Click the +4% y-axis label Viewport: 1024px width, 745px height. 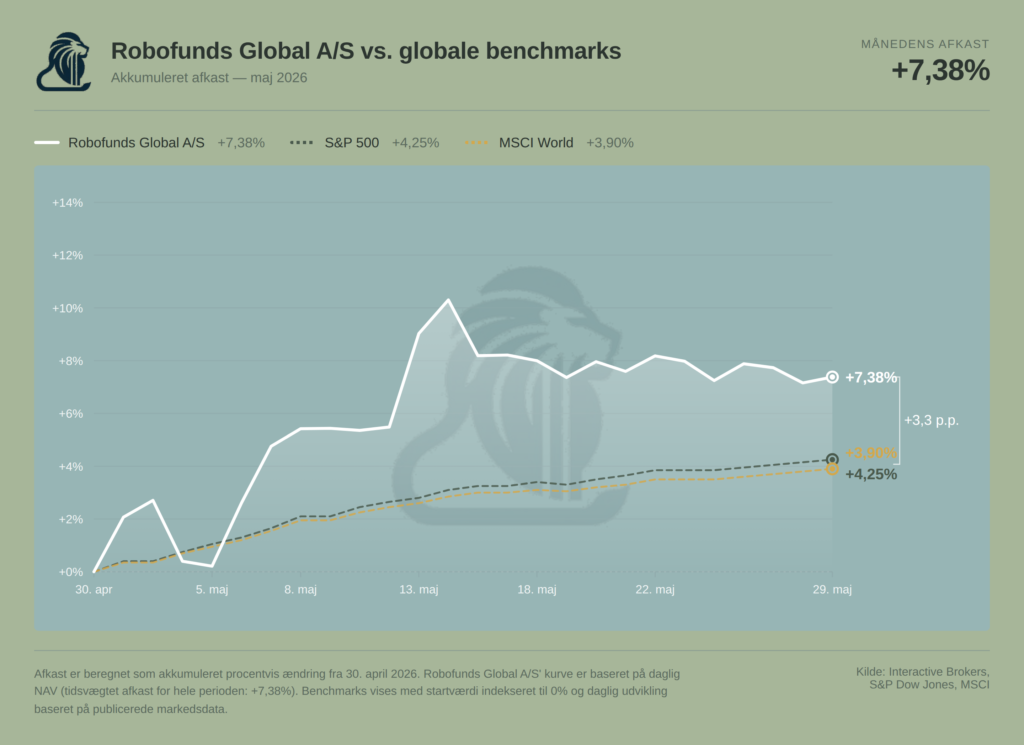71,467
